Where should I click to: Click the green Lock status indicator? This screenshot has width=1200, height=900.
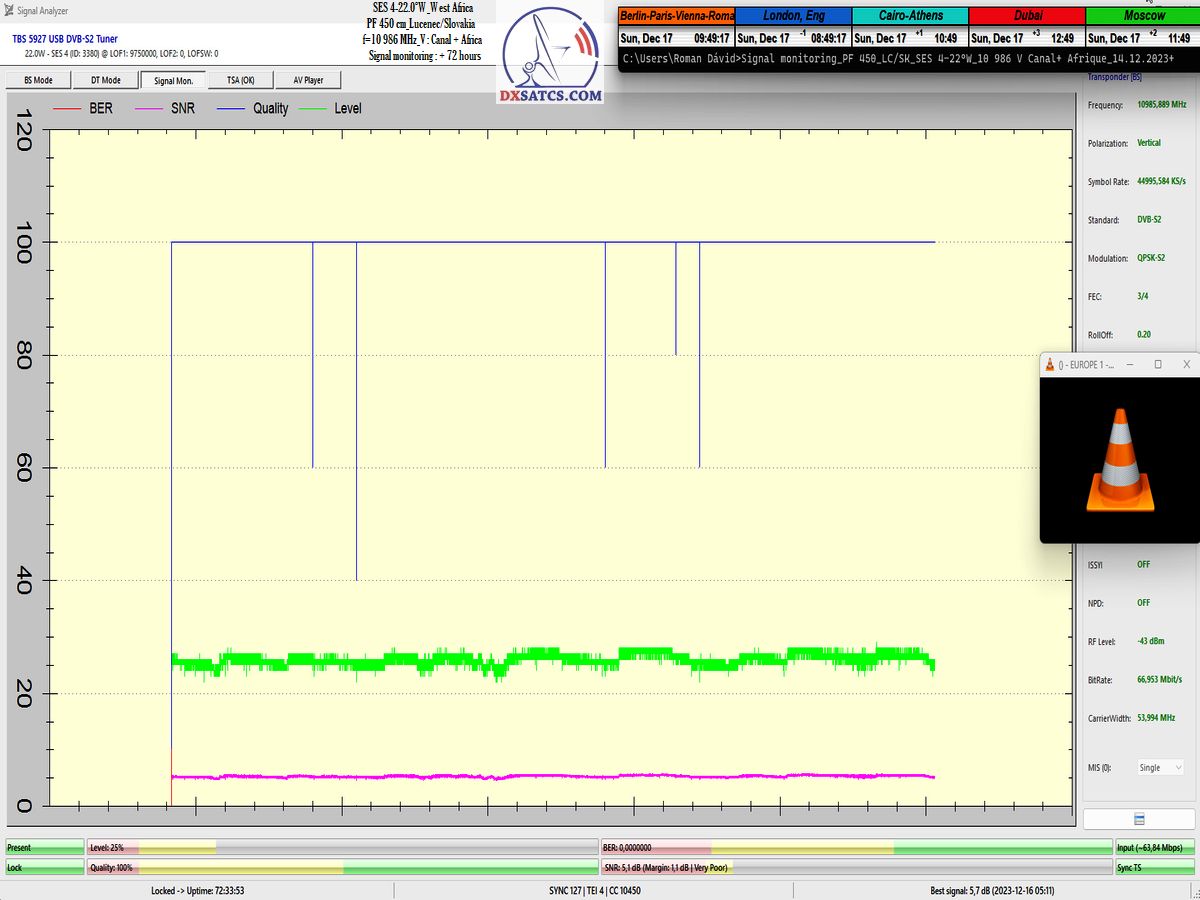44,867
